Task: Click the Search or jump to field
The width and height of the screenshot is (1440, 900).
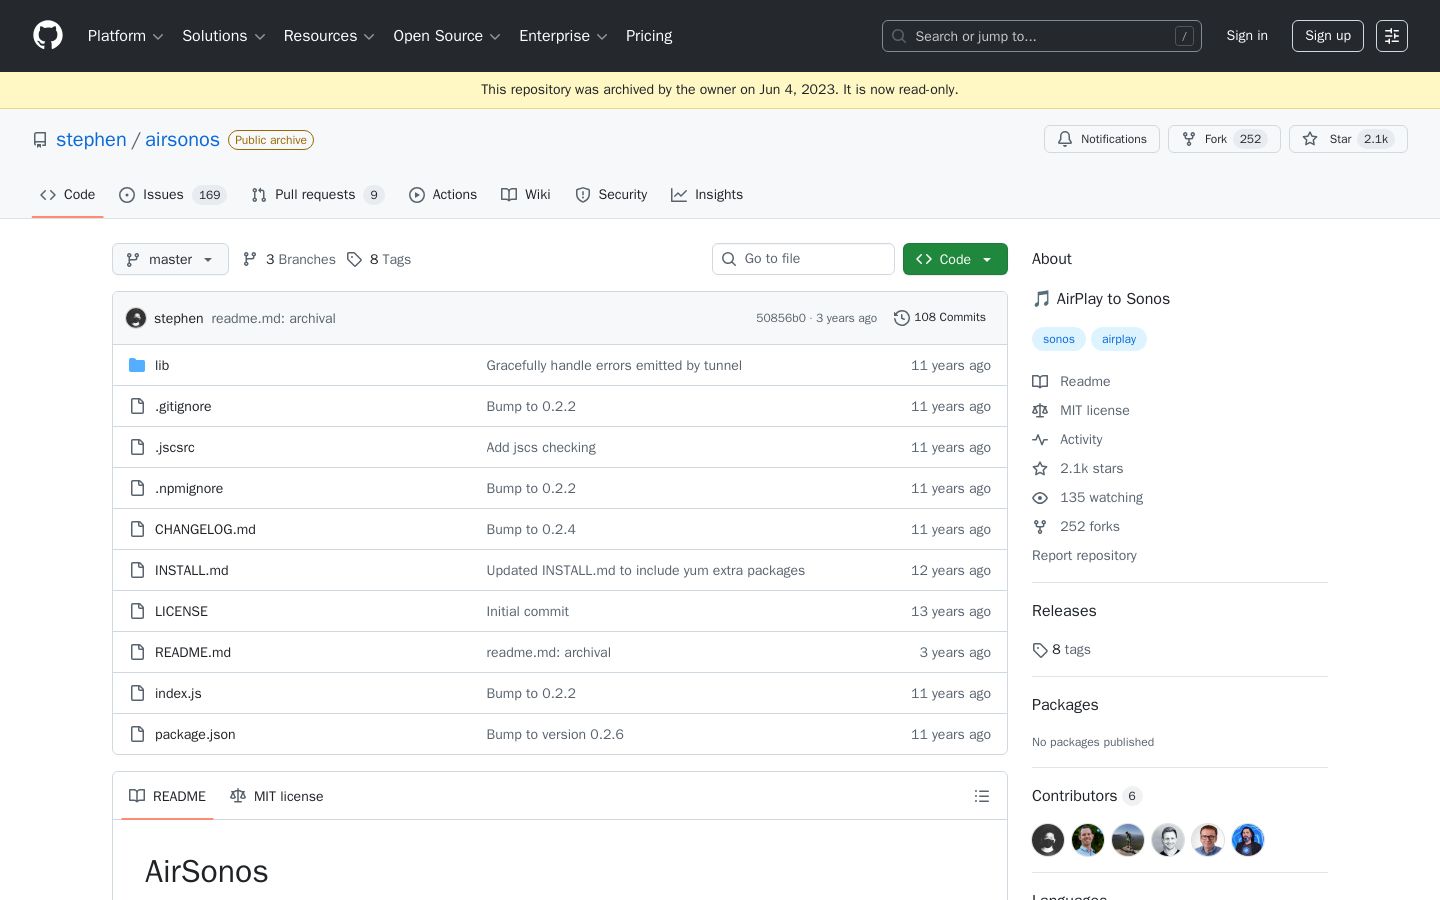Action: pos(1042,36)
